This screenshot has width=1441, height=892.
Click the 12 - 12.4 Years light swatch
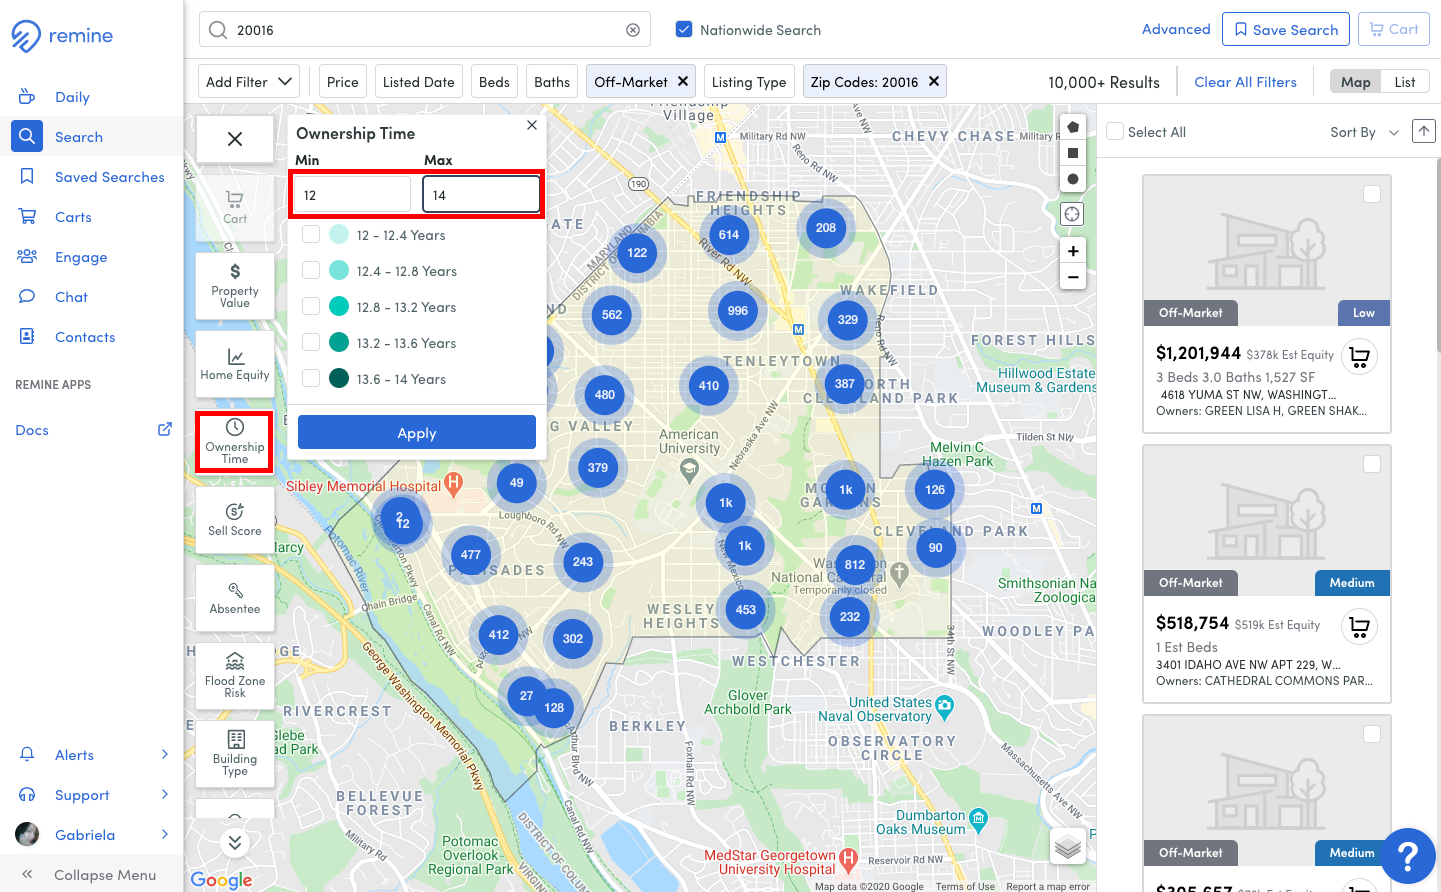339,234
